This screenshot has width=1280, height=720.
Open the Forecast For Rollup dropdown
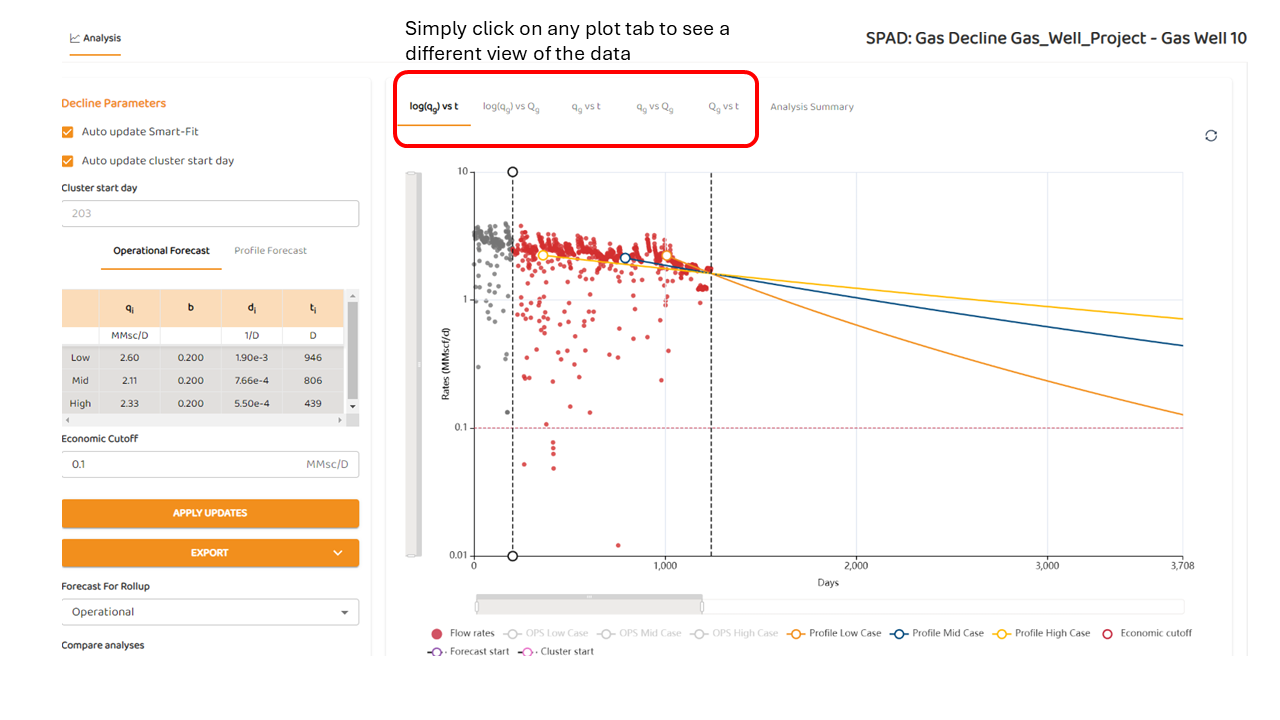210,612
